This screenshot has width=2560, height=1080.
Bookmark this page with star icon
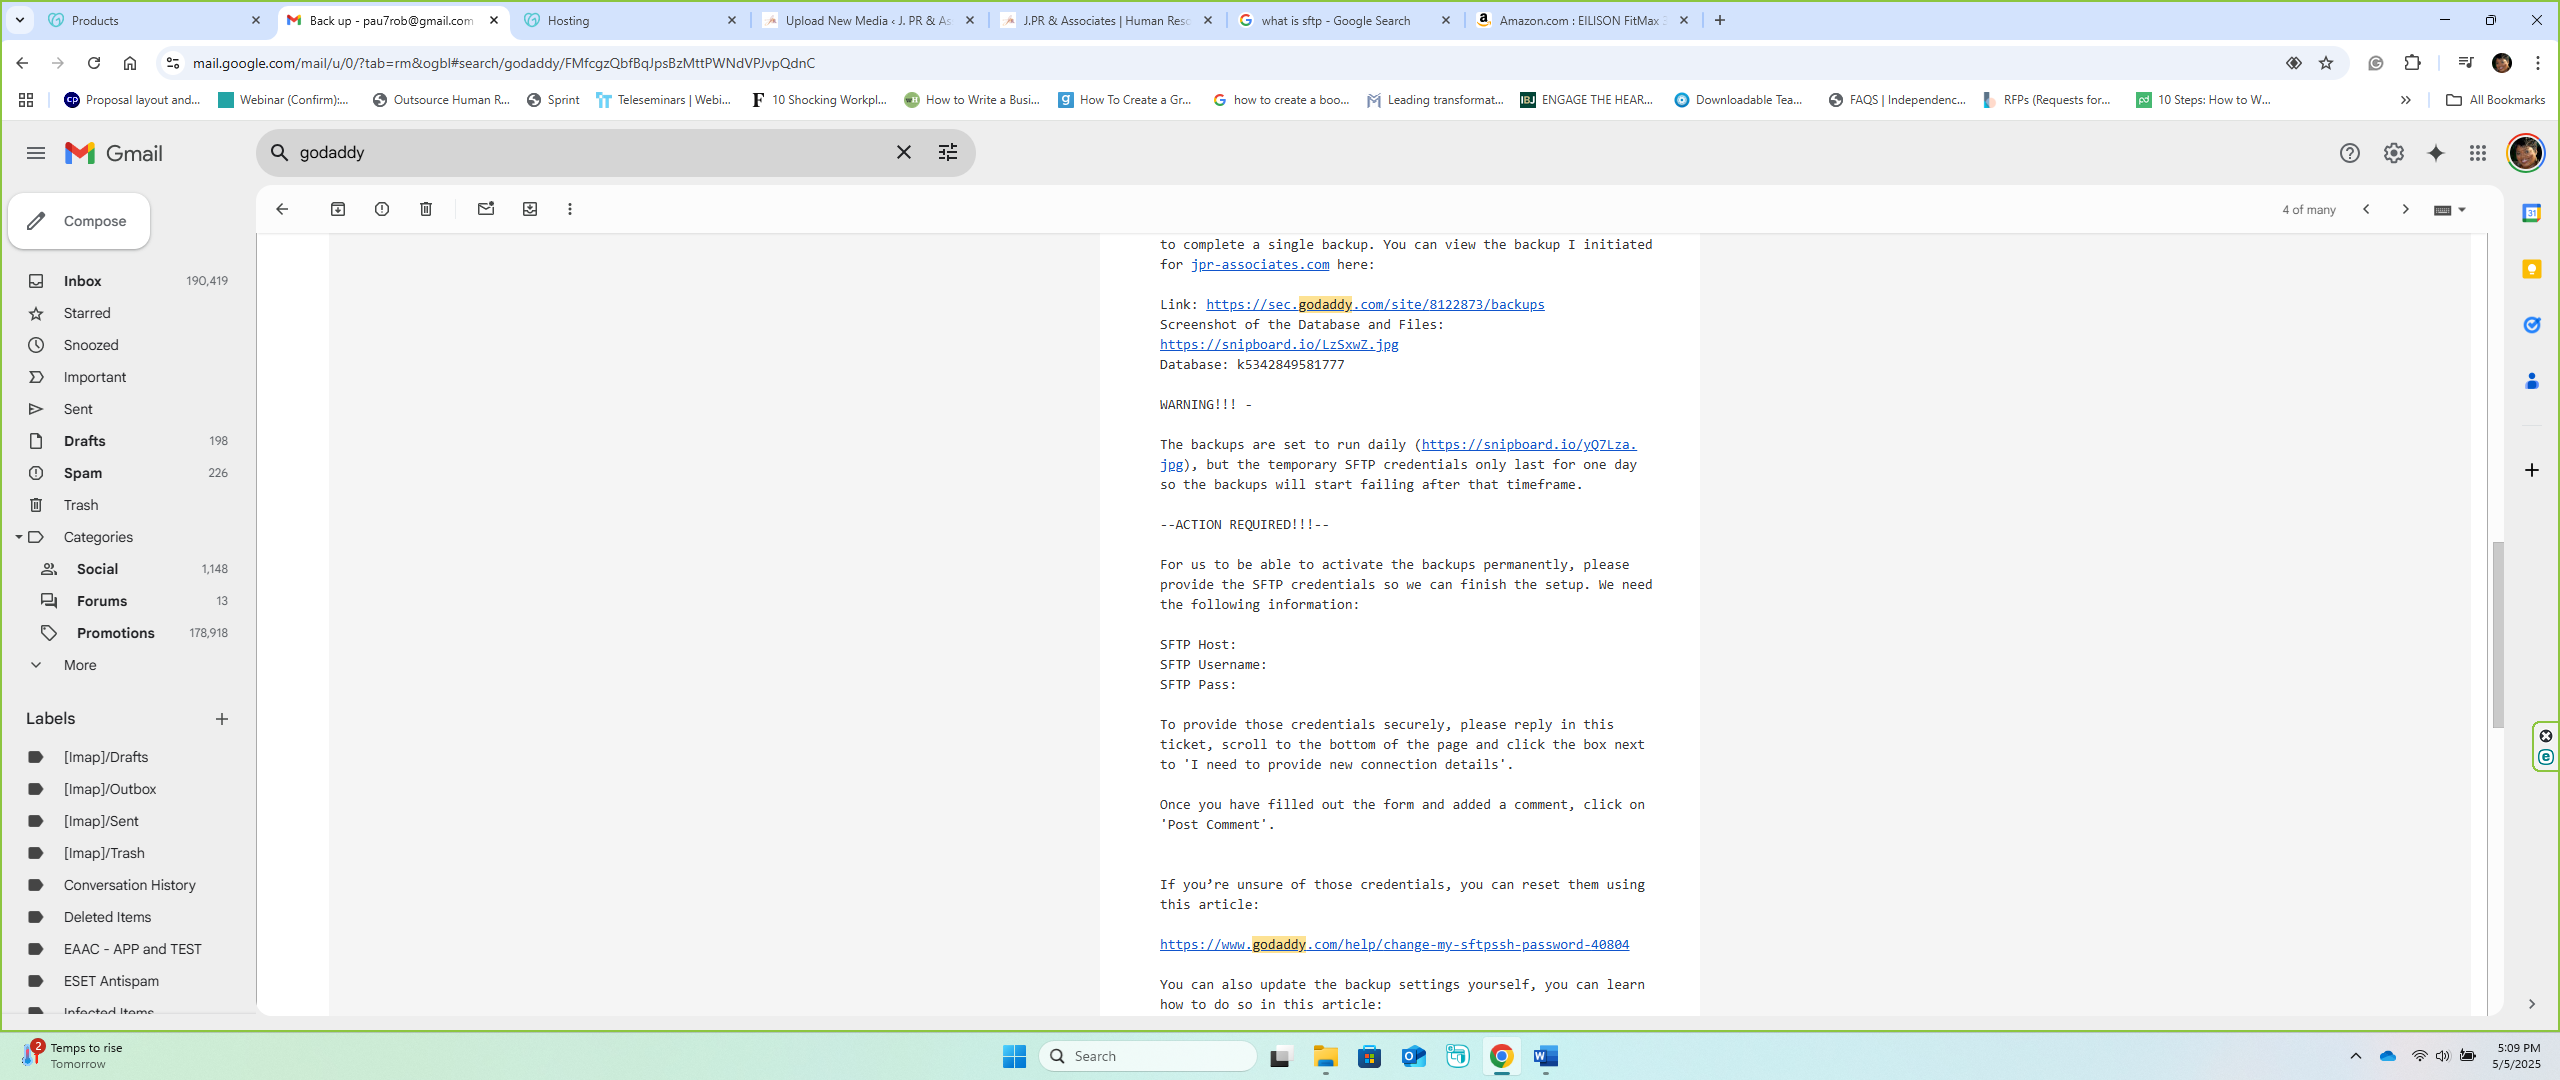pos(2326,63)
